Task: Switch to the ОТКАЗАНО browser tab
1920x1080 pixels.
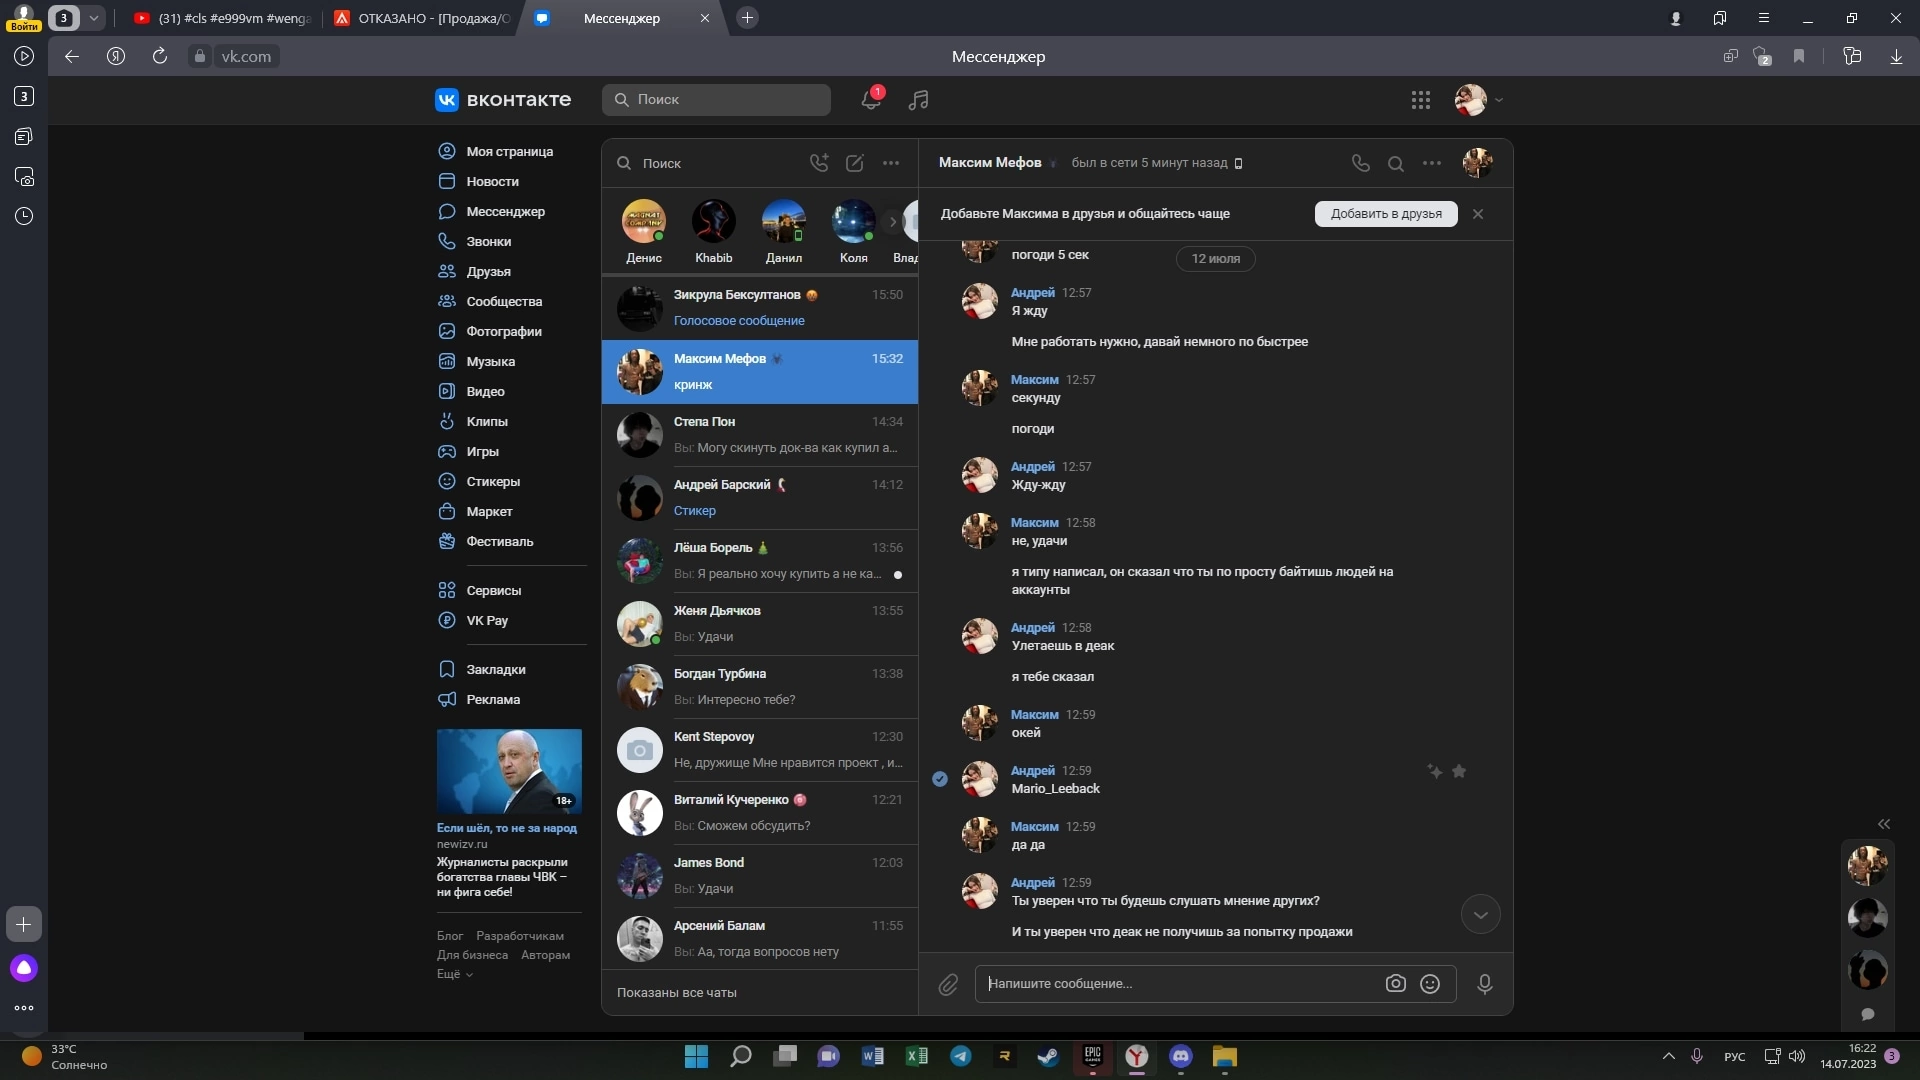Action: 423,18
